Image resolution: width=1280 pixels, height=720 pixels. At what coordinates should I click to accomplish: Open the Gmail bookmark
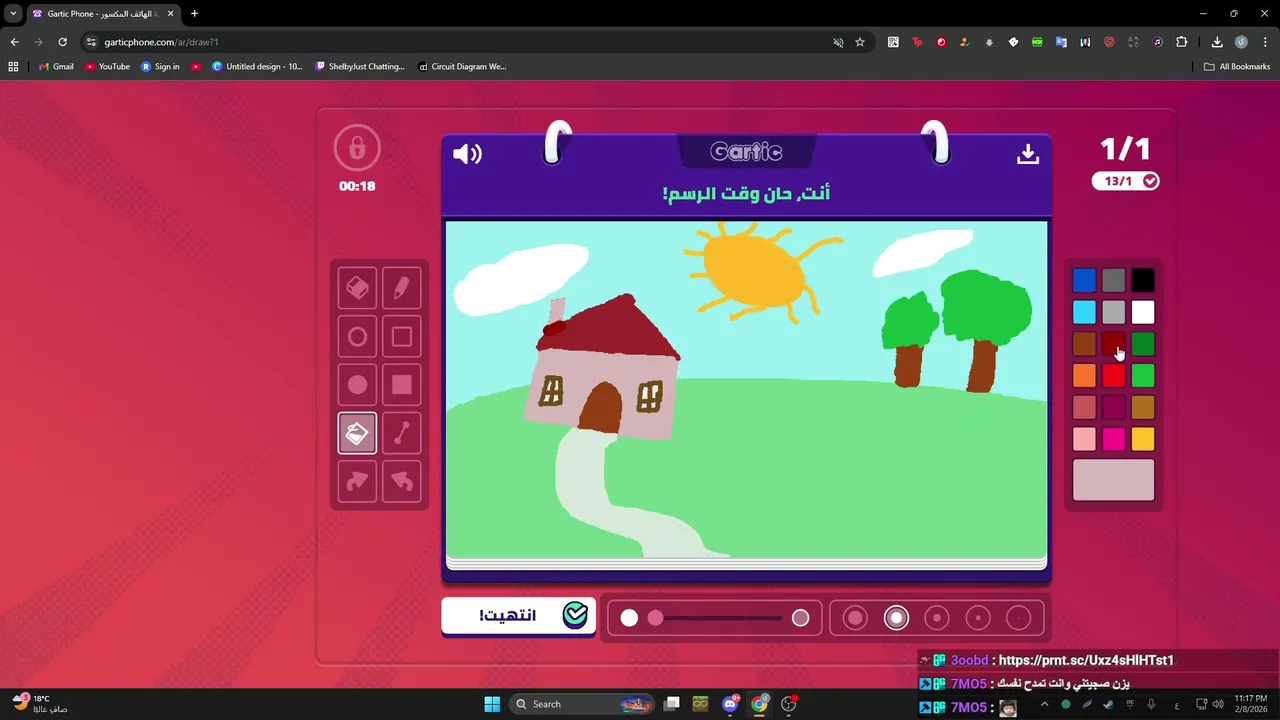(56, 67)
